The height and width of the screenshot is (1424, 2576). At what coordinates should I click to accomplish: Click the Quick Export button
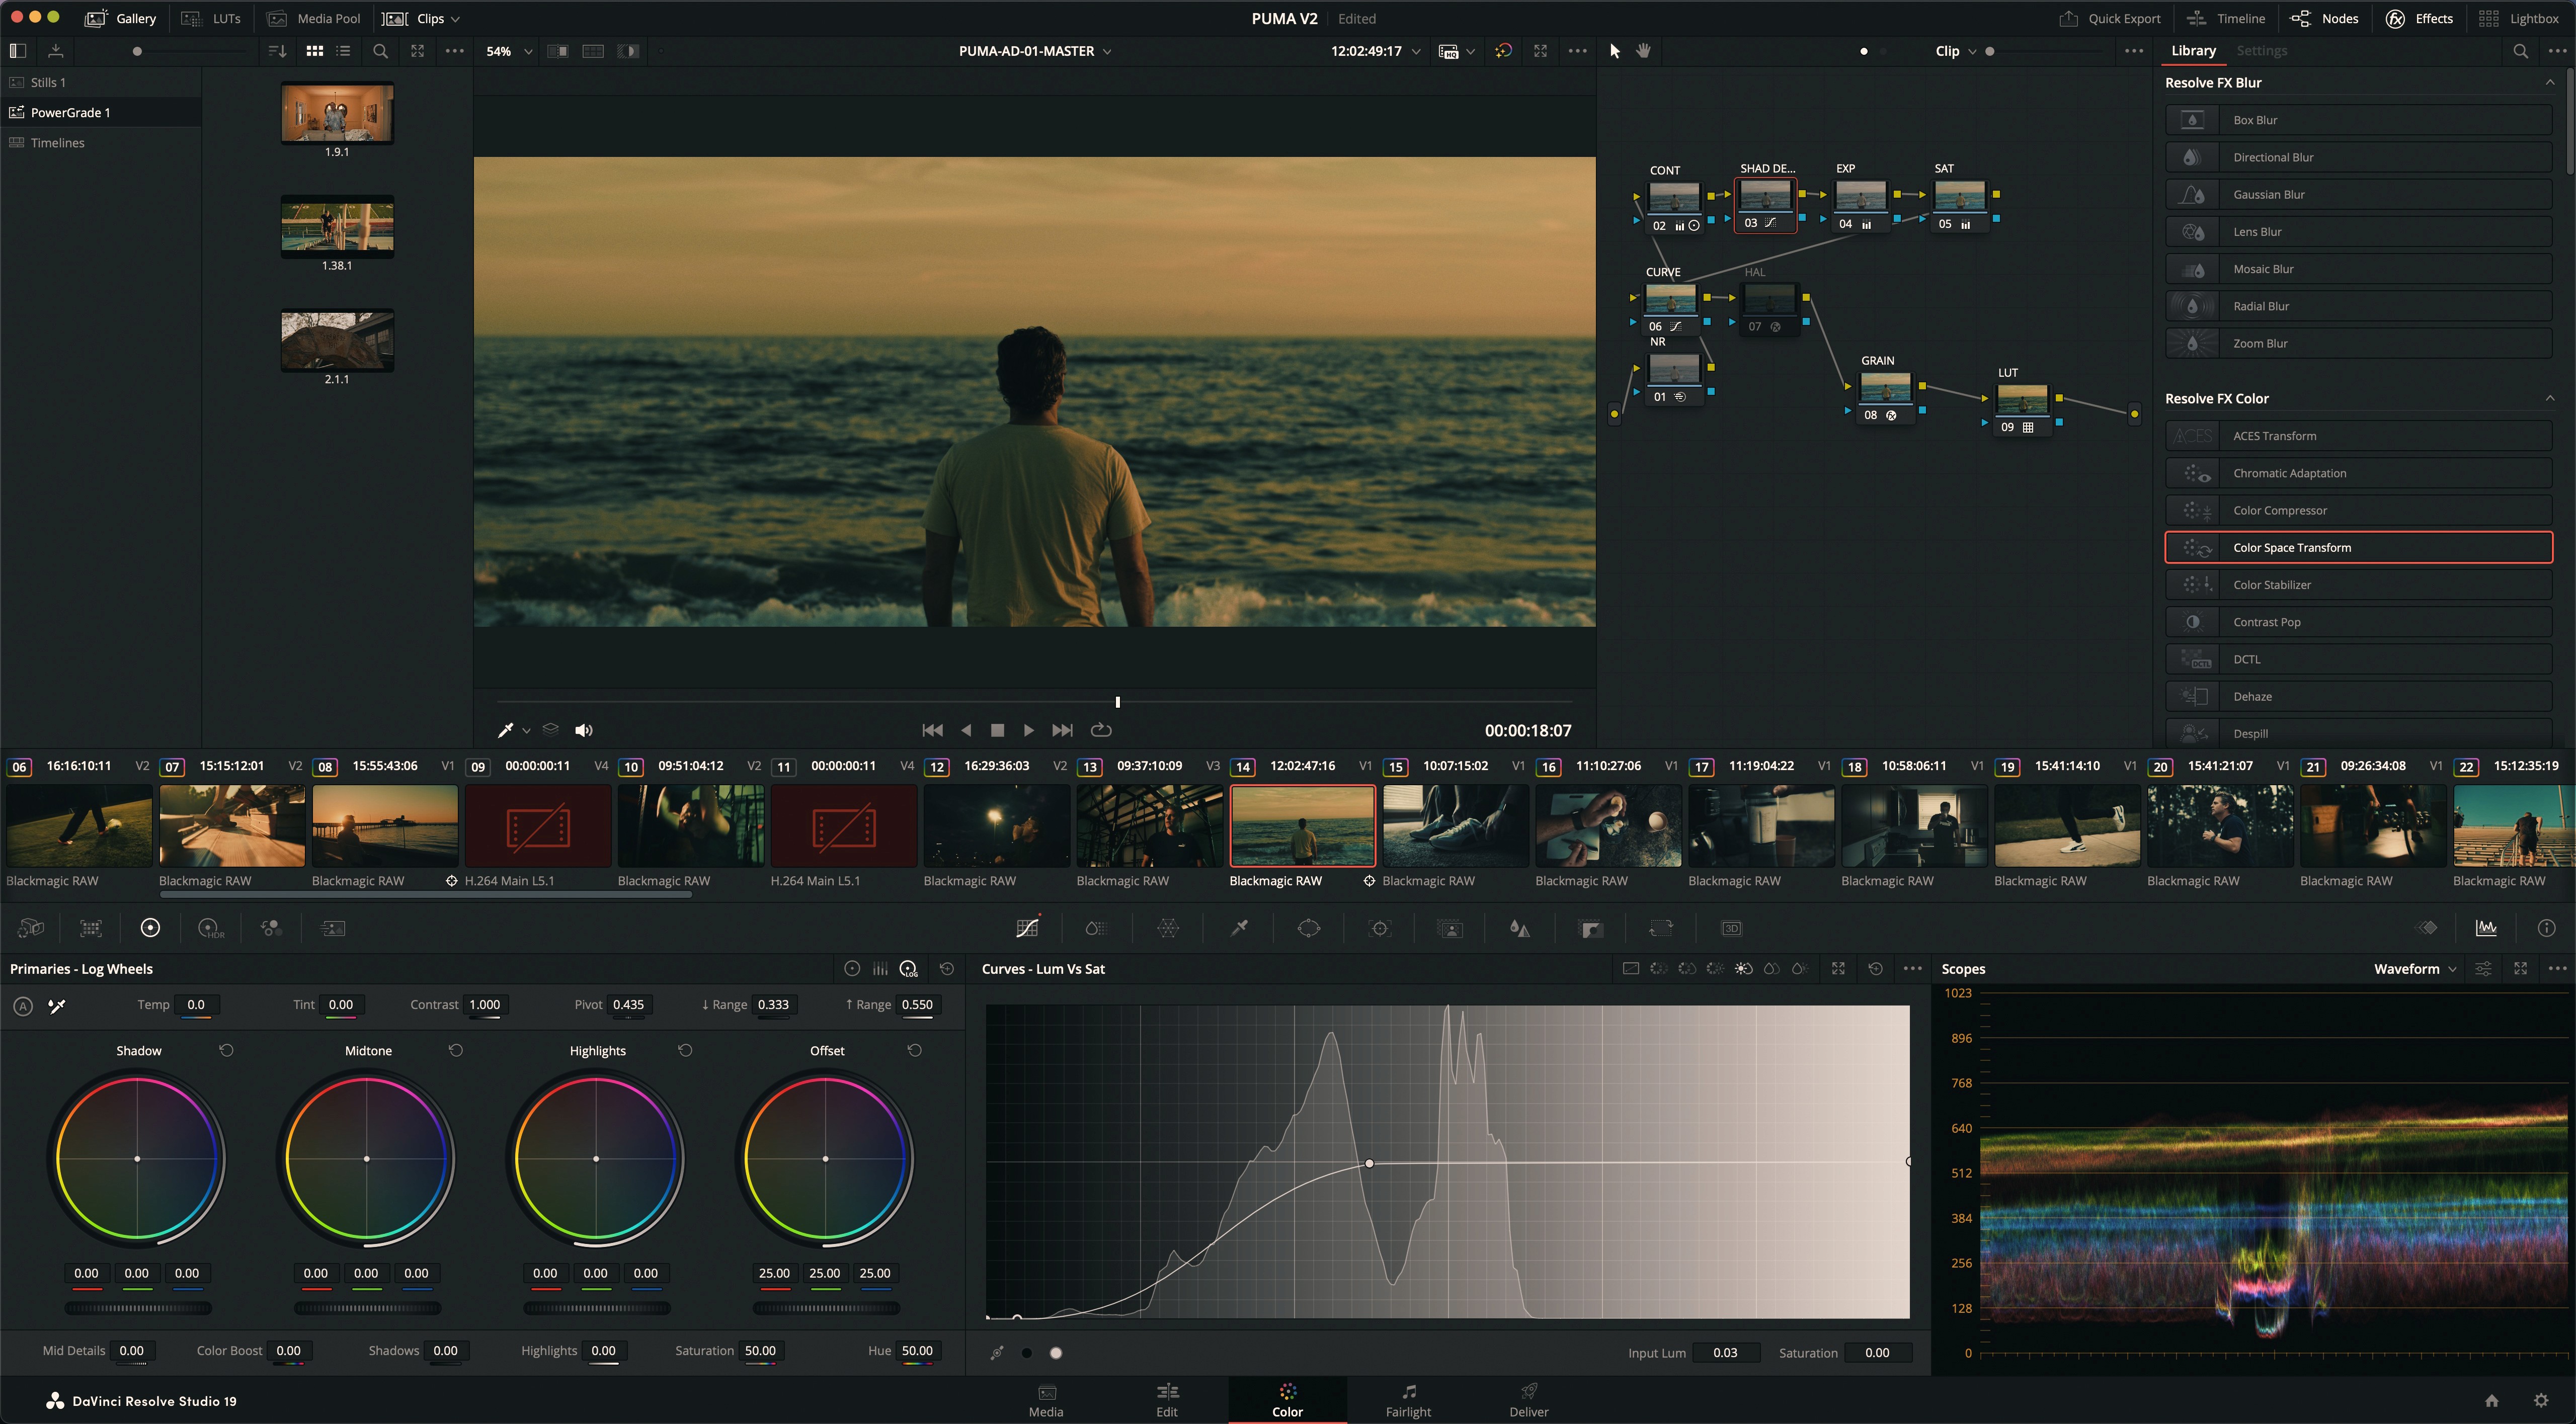pos(2110,18)
